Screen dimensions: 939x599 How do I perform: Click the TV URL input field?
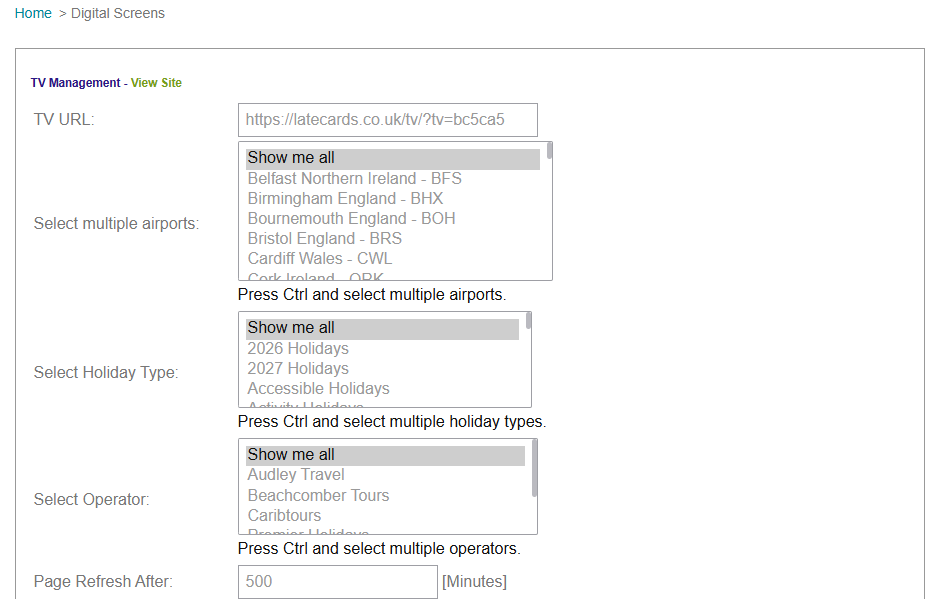[387, 120]
